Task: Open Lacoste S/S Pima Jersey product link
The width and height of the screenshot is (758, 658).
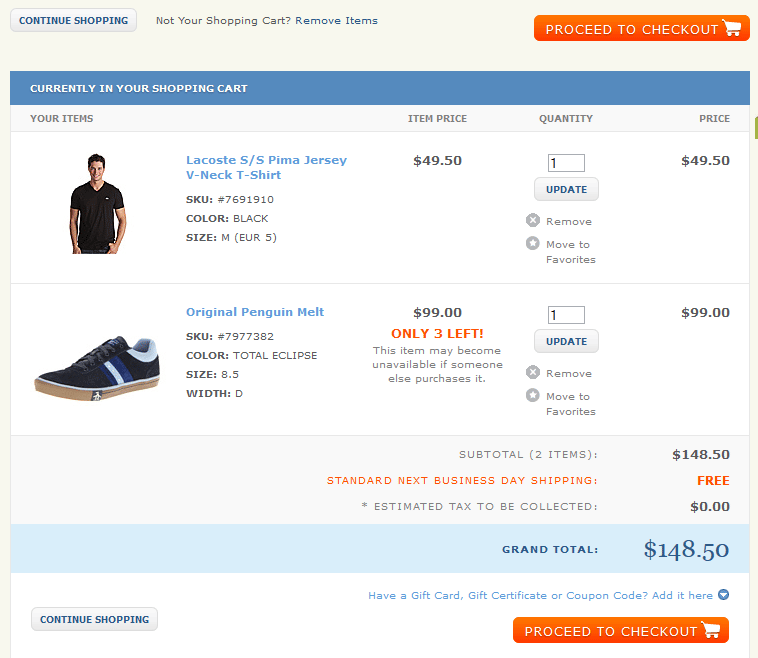Action: pos(266,167)
